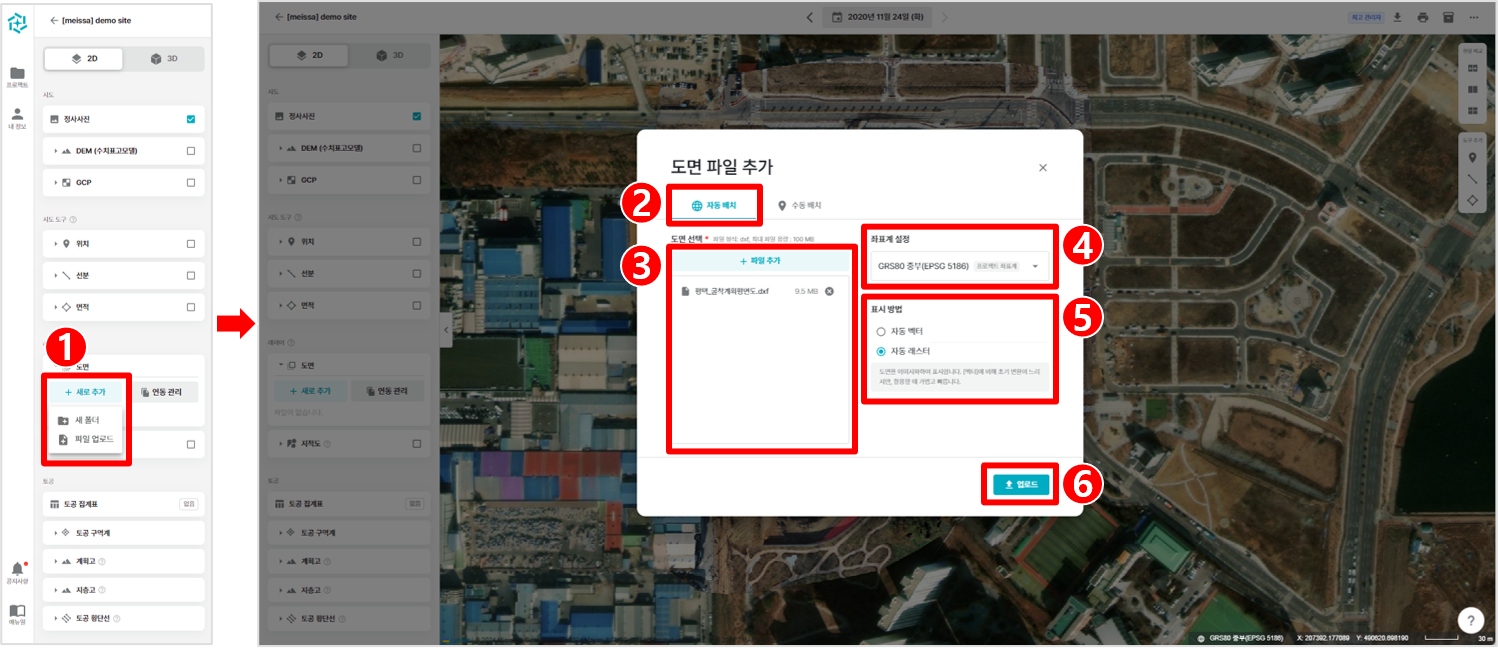
Task: Click the print icon in top bar
Action: (1422, 17)
